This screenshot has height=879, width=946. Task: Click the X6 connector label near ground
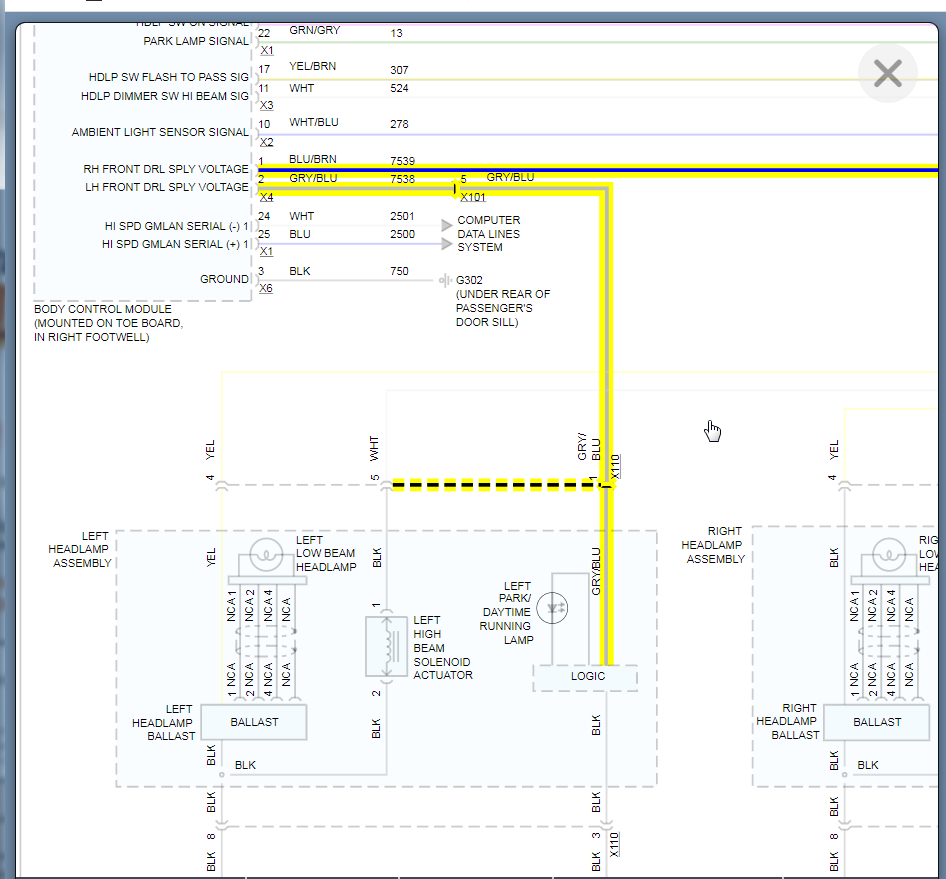pyautogui.click(x=266, y=288)
